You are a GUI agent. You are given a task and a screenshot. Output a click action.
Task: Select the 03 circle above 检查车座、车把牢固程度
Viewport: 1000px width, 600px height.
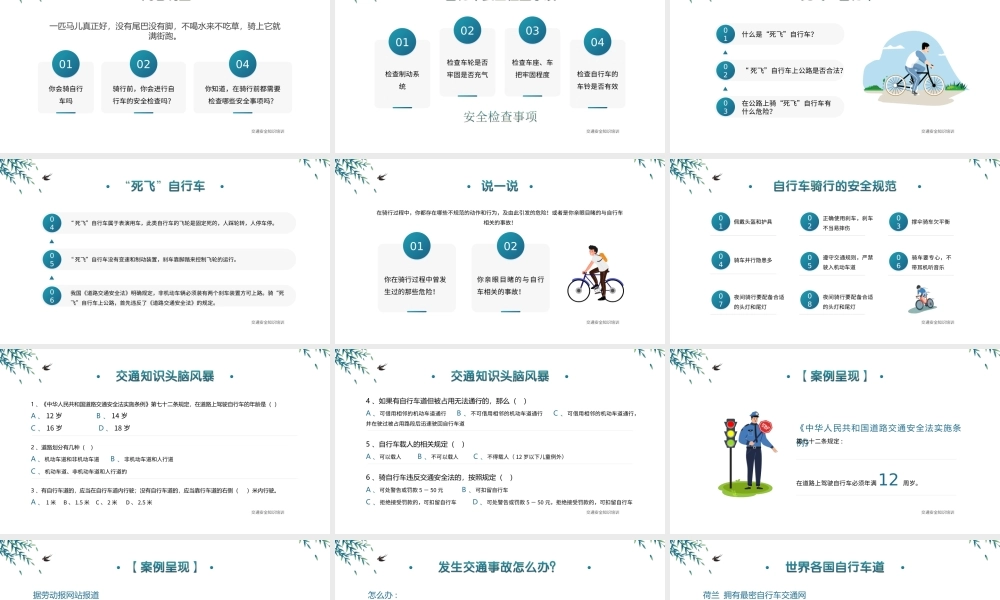pyautogui.click(x=533, y=30)
